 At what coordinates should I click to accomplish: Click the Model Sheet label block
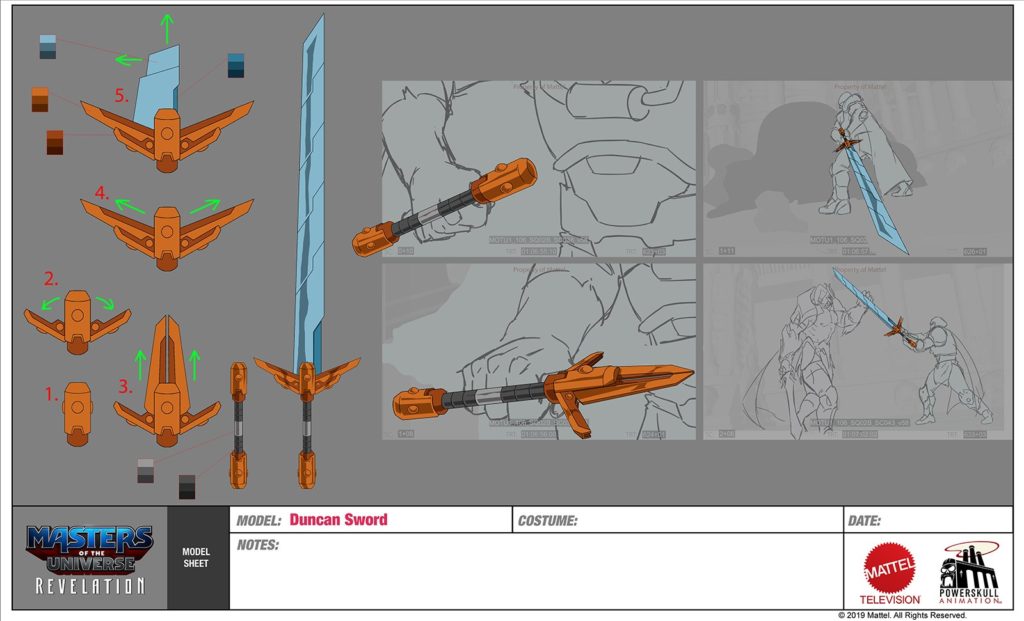tap(197, 558)
